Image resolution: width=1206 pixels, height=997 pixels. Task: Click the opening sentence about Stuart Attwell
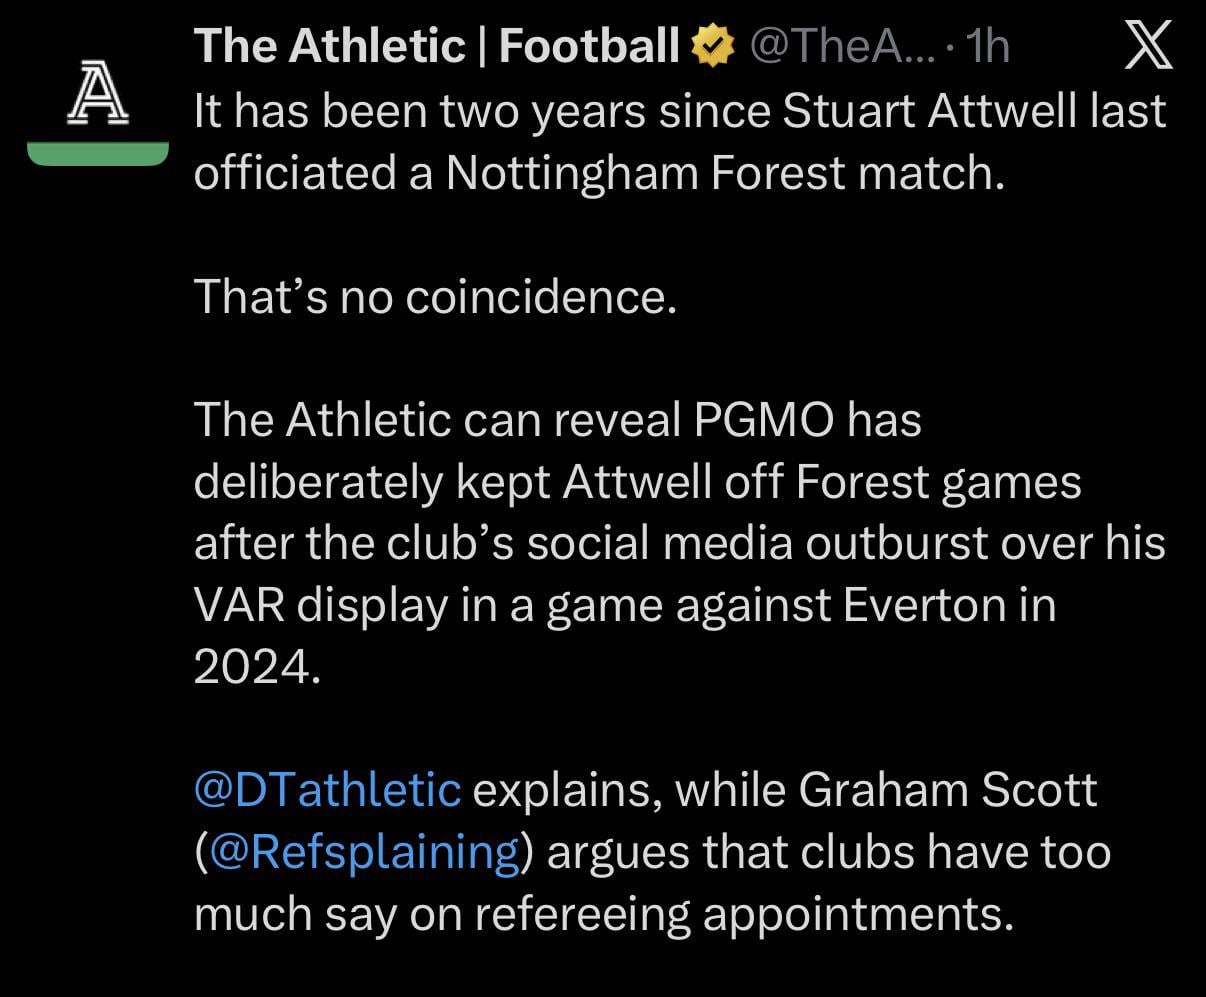click(x=680, y=112)
